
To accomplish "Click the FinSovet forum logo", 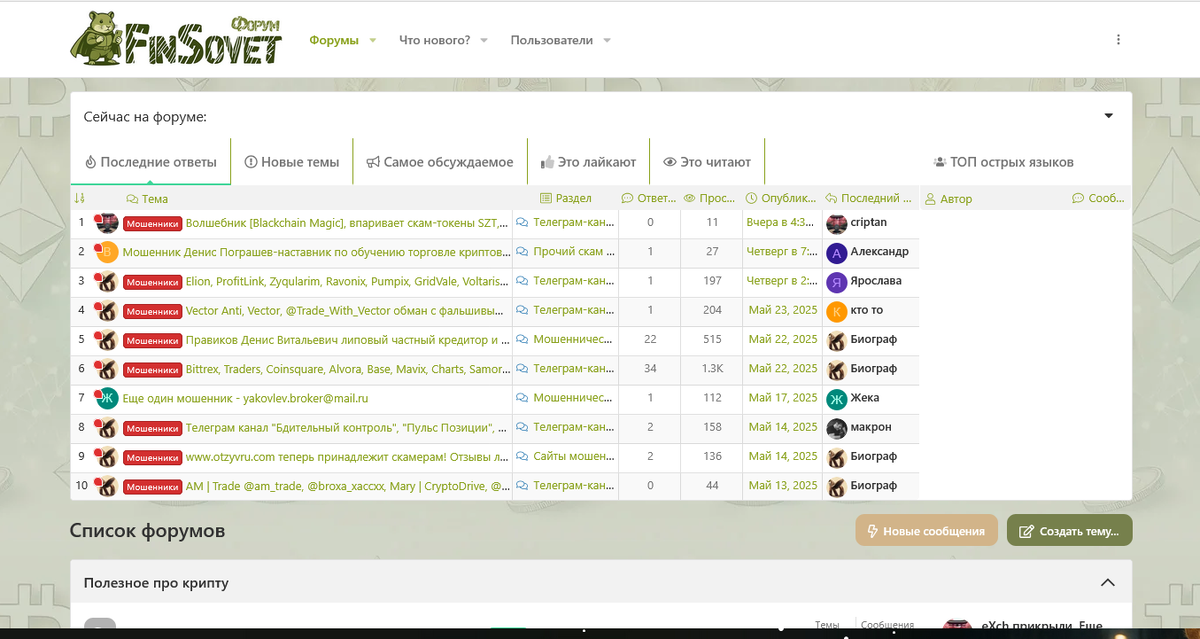I will point(176,40).
